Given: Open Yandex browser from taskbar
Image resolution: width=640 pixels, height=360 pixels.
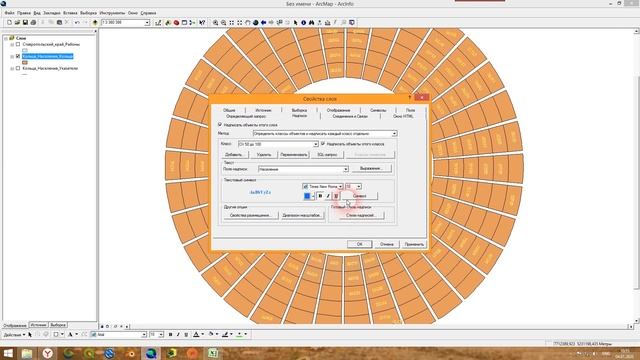Looking at the screenshot, I should click(x=48, y=353).
